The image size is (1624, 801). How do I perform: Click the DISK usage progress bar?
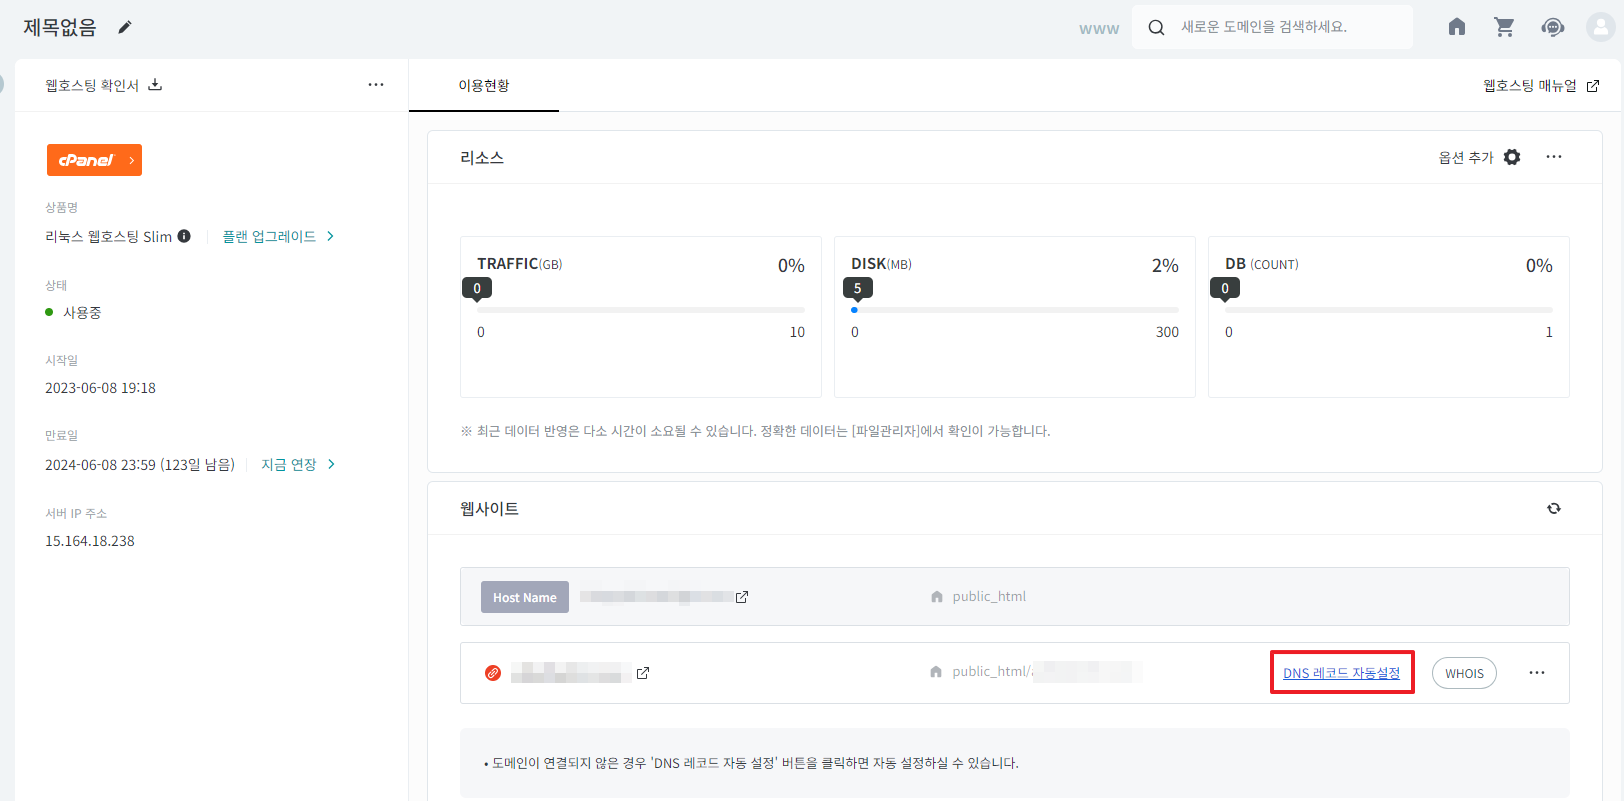(1015, 310)
